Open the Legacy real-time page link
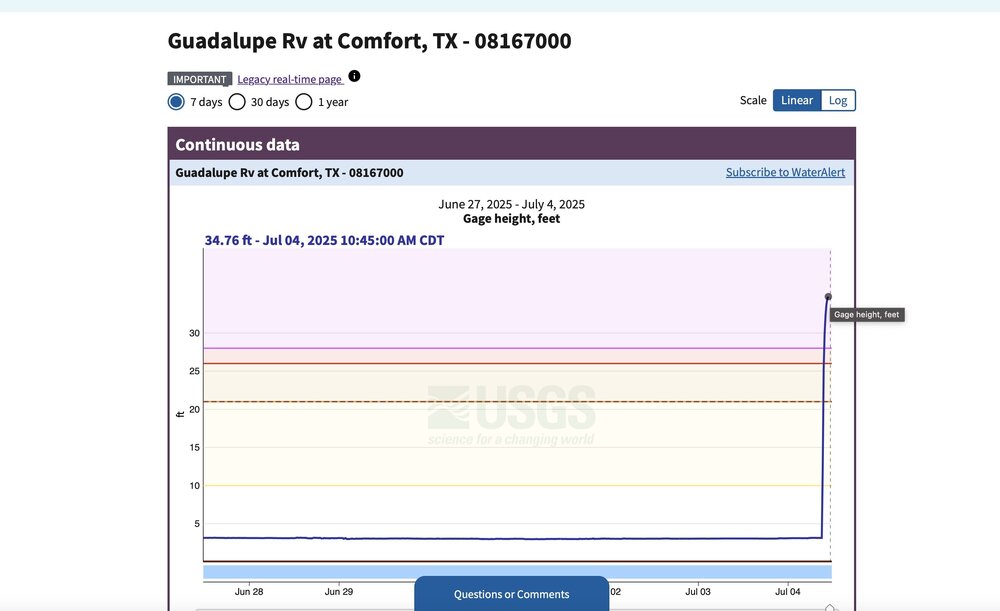Viewport: 1000px width, 611px height. [290, 79]
